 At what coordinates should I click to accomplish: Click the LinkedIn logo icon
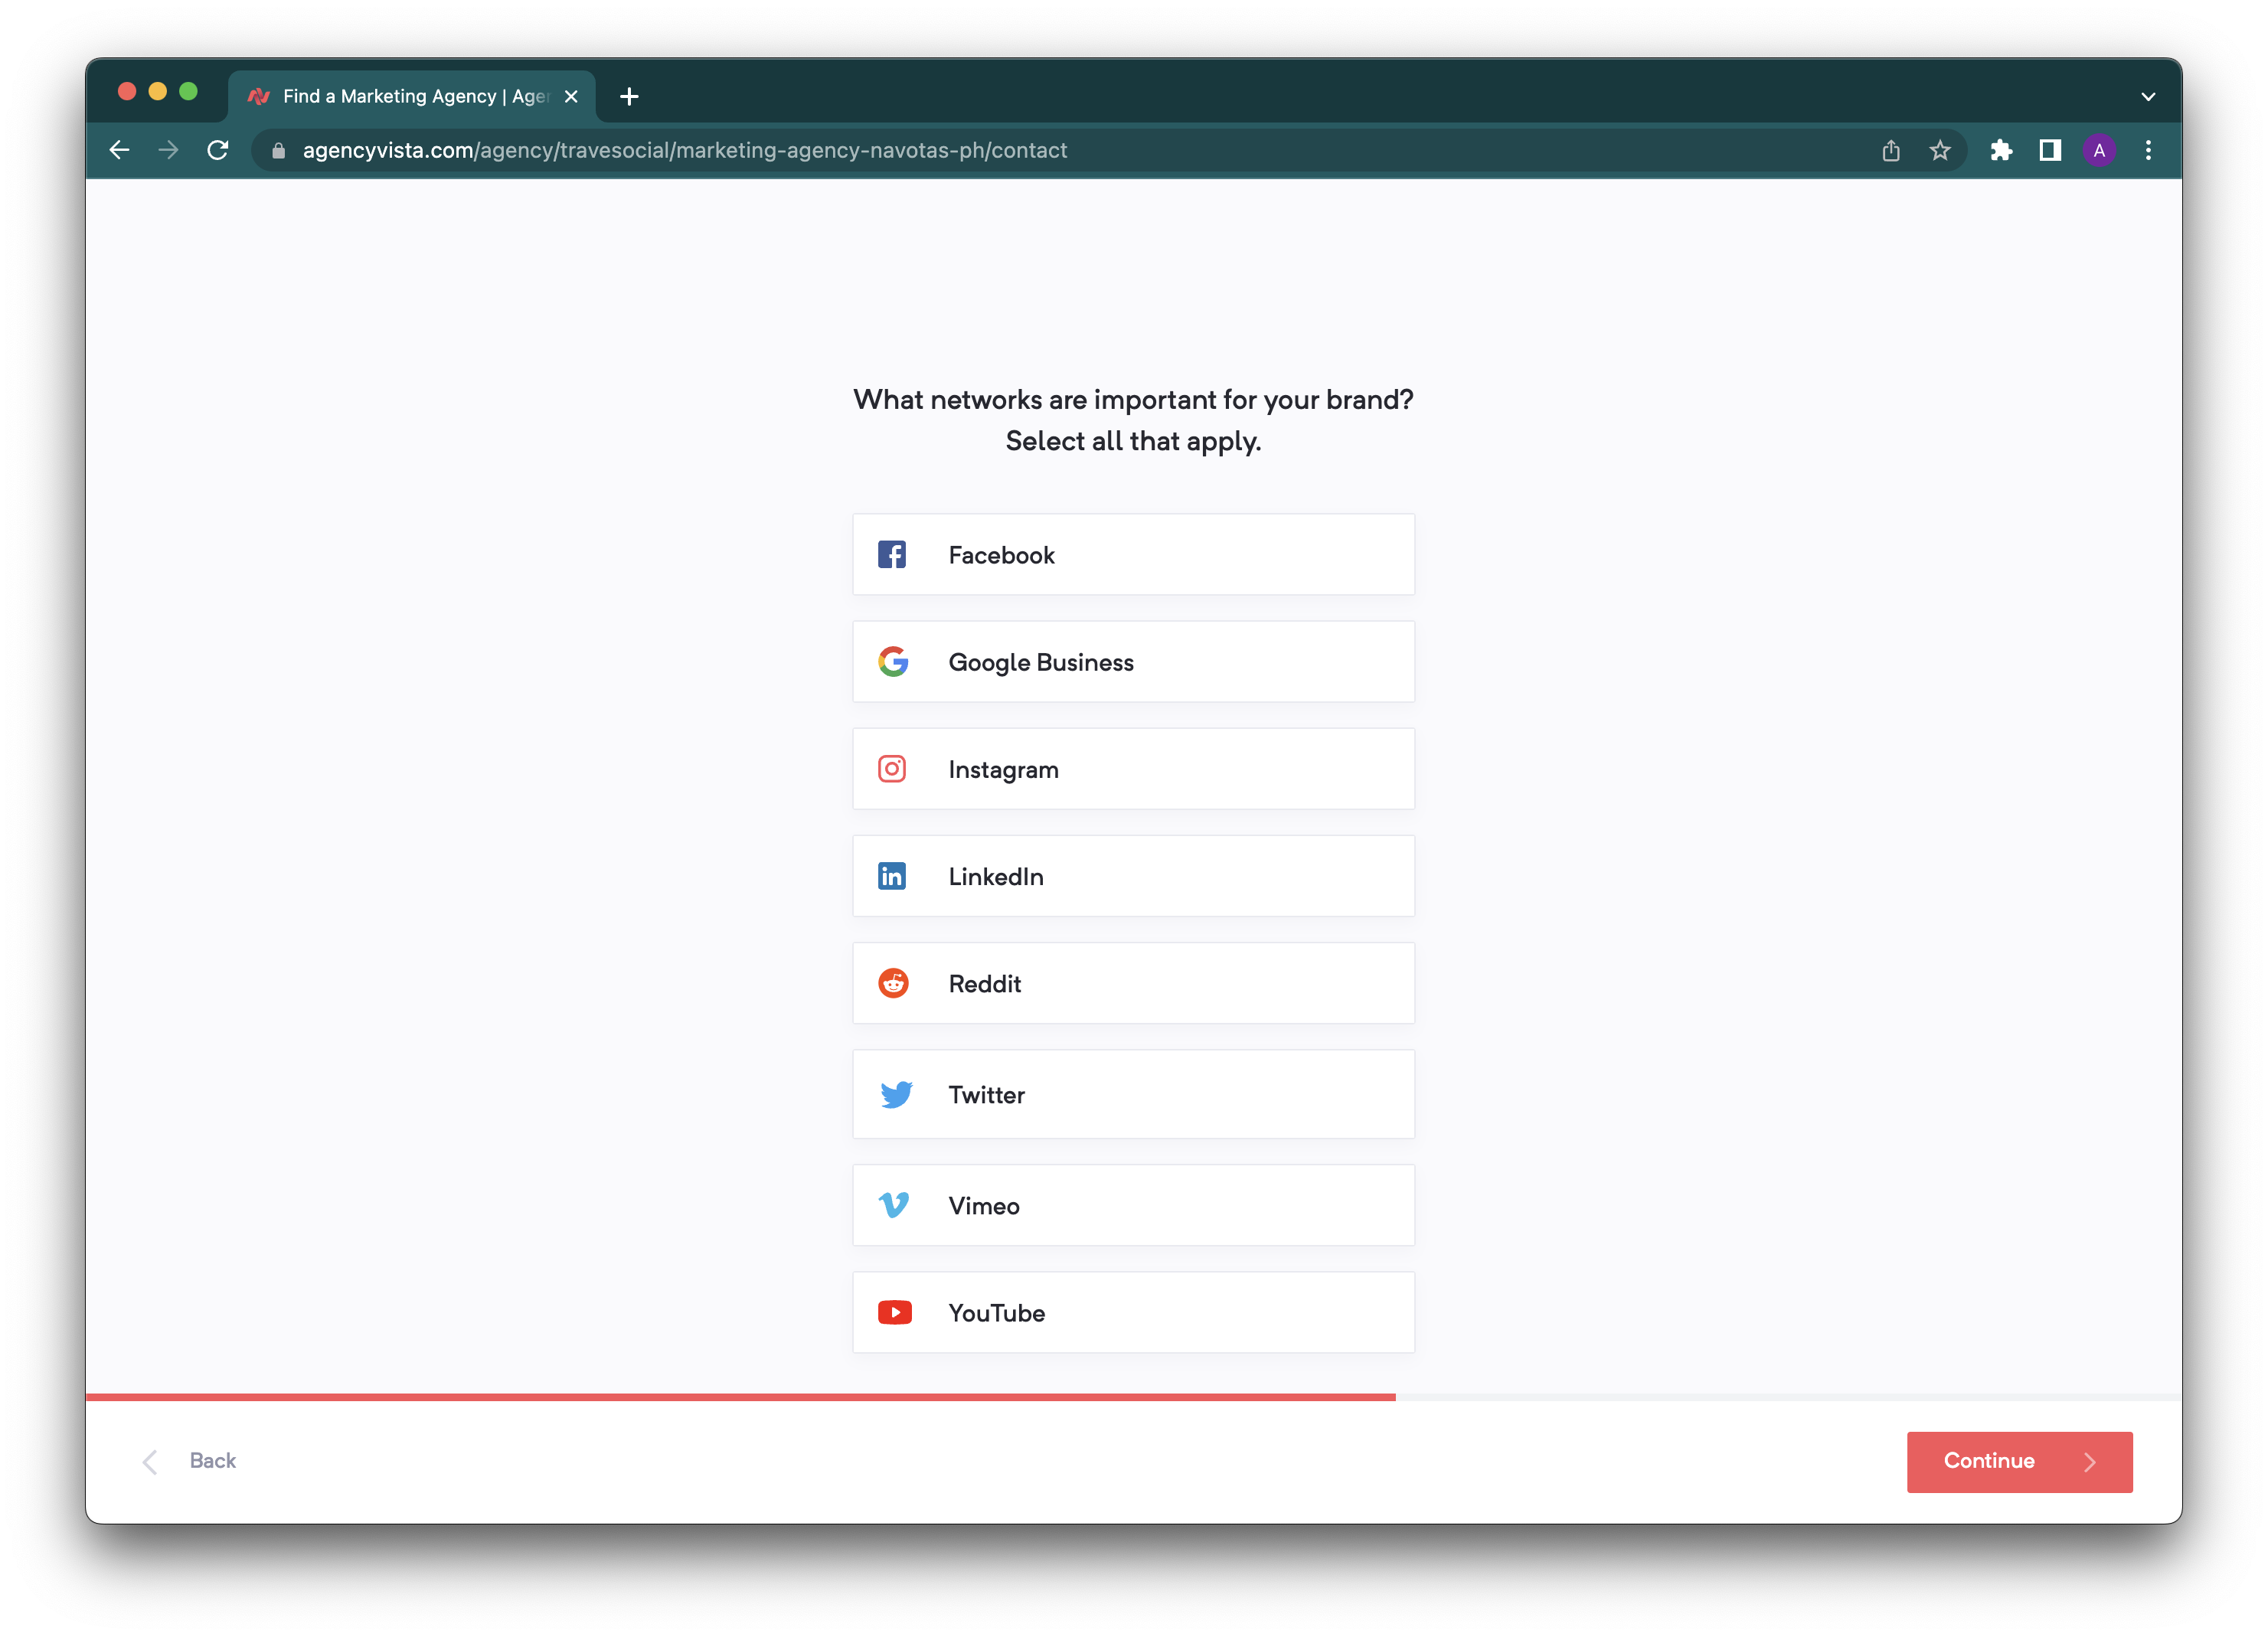coord(891,876)
